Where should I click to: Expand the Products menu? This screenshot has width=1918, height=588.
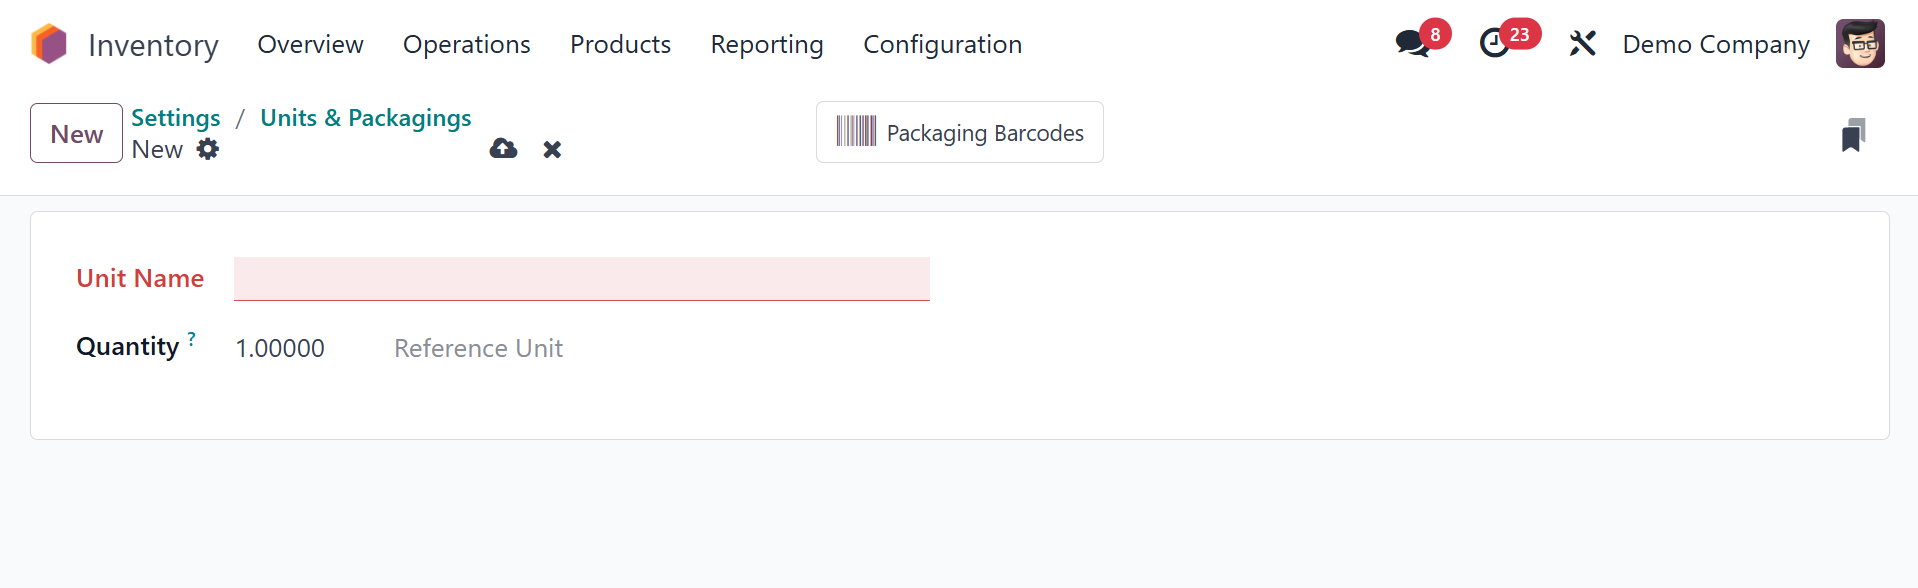[x=620, y=44]
